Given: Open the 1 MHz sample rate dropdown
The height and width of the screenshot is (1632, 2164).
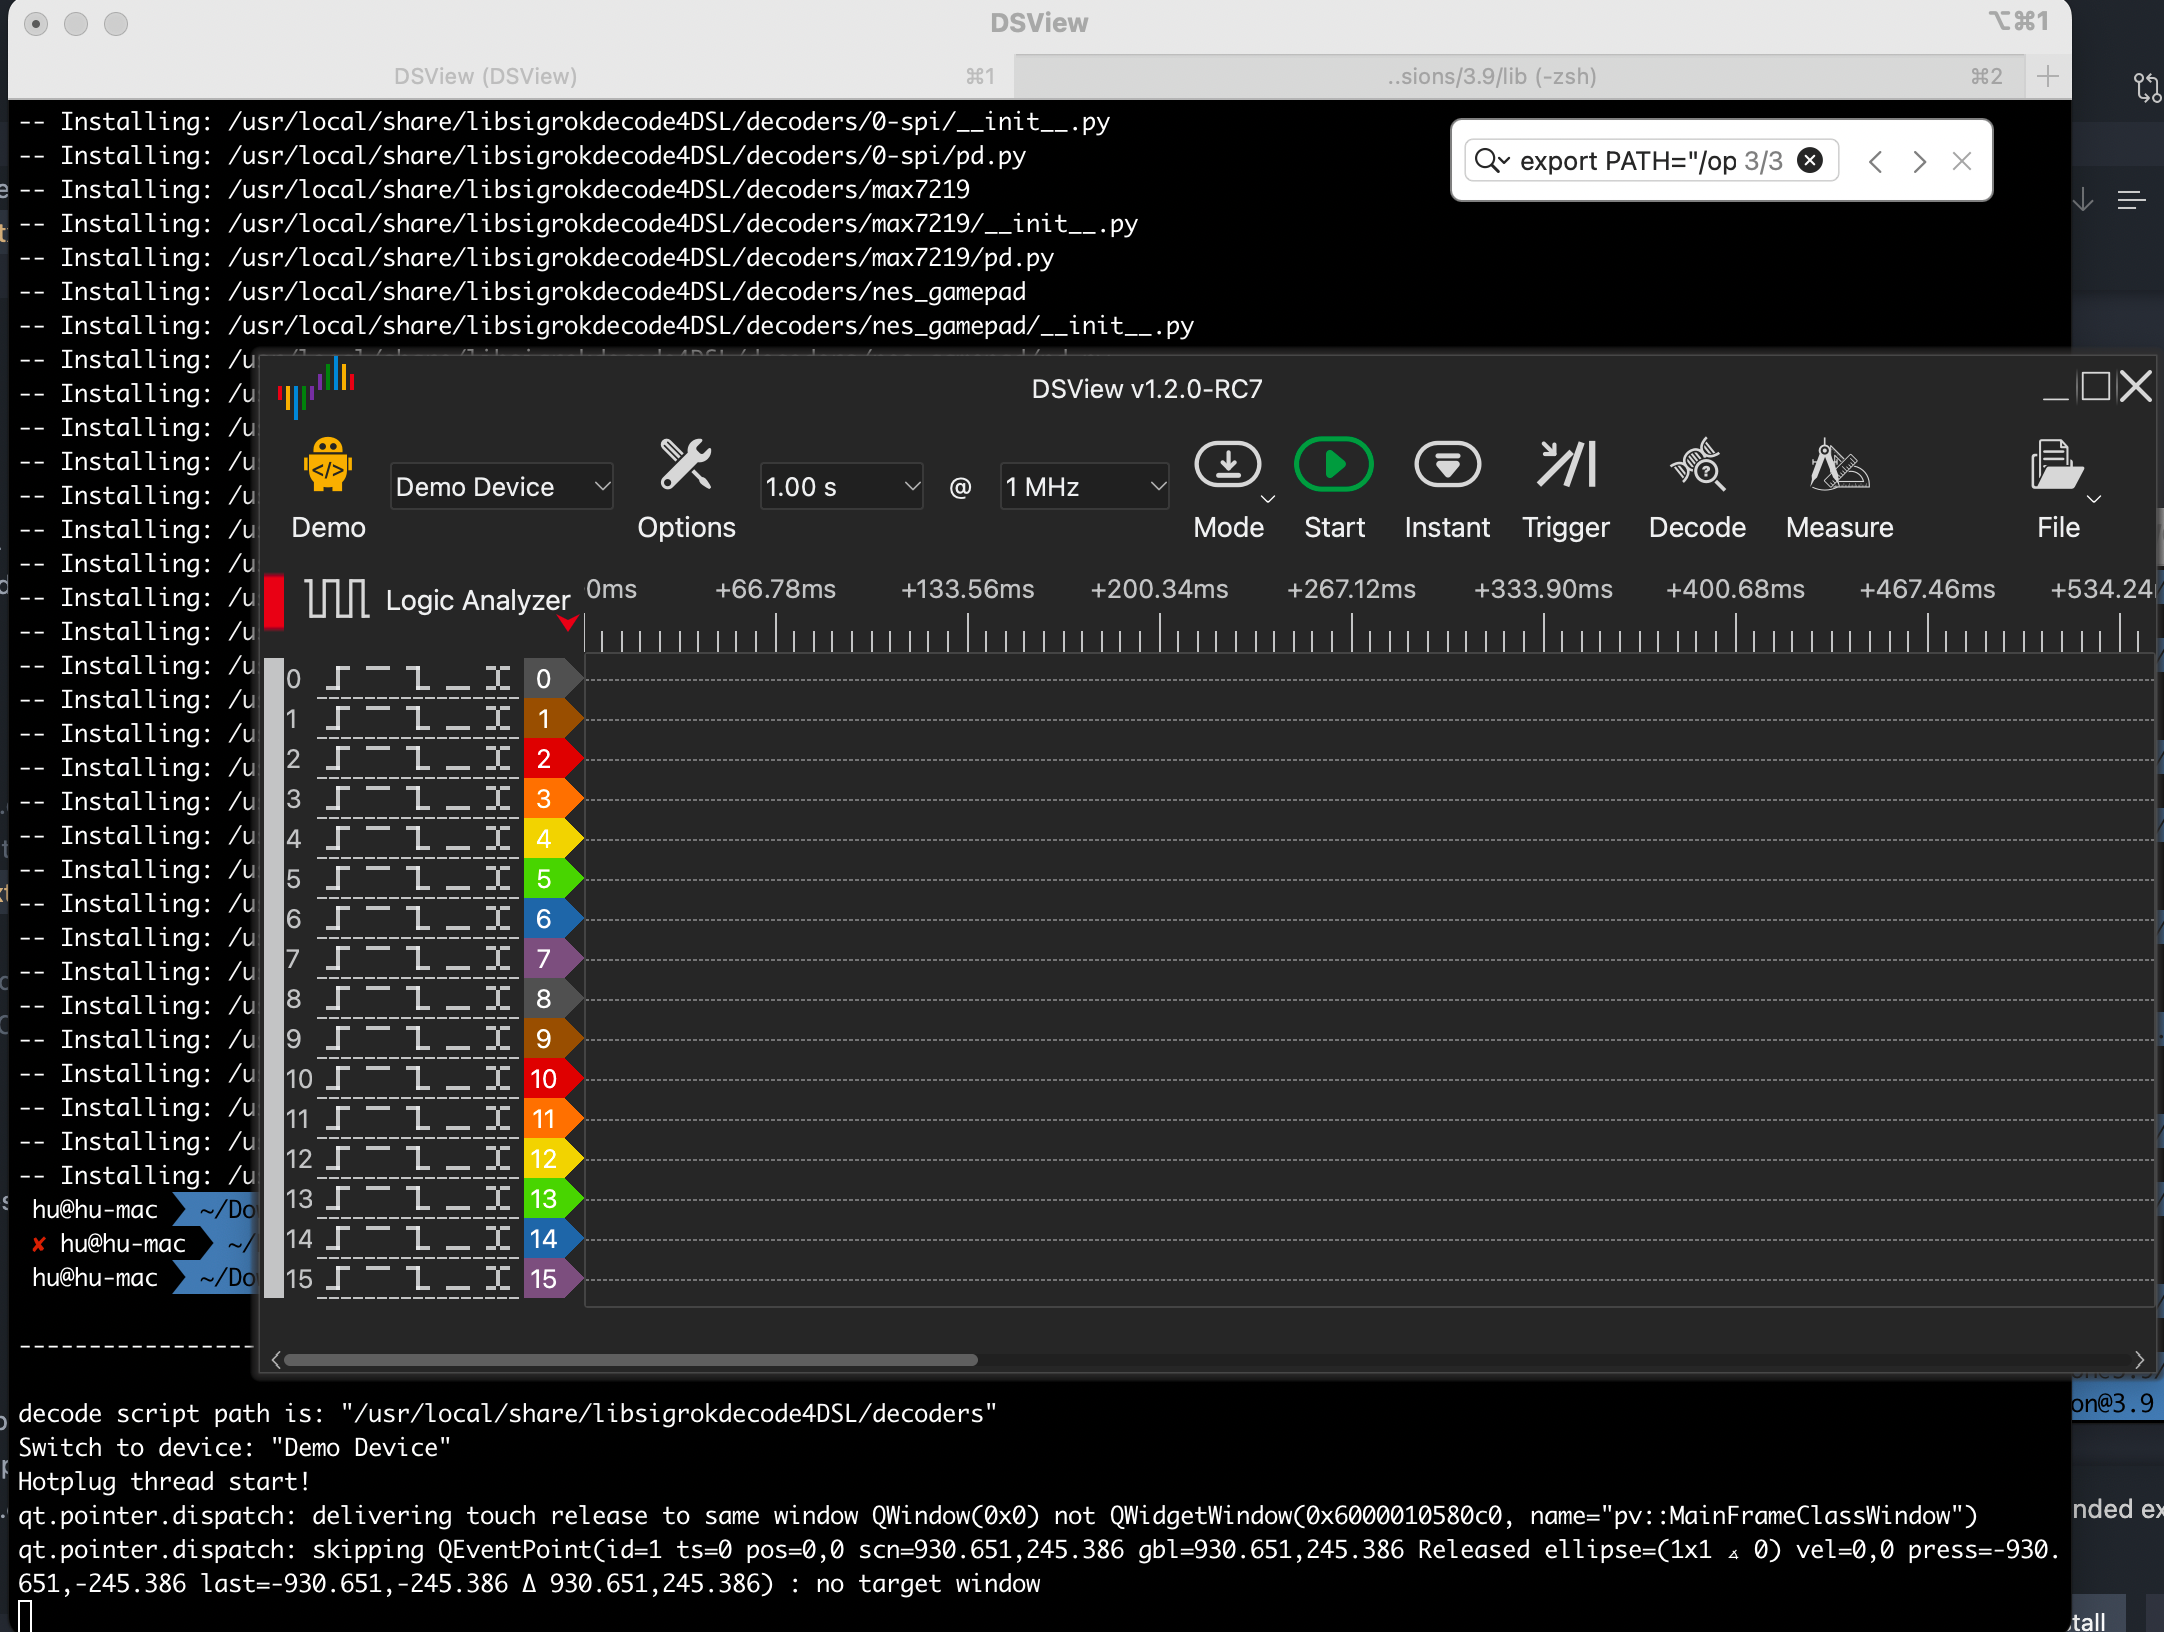Looking at the screenshot, I should click(x=1083, y=486).
